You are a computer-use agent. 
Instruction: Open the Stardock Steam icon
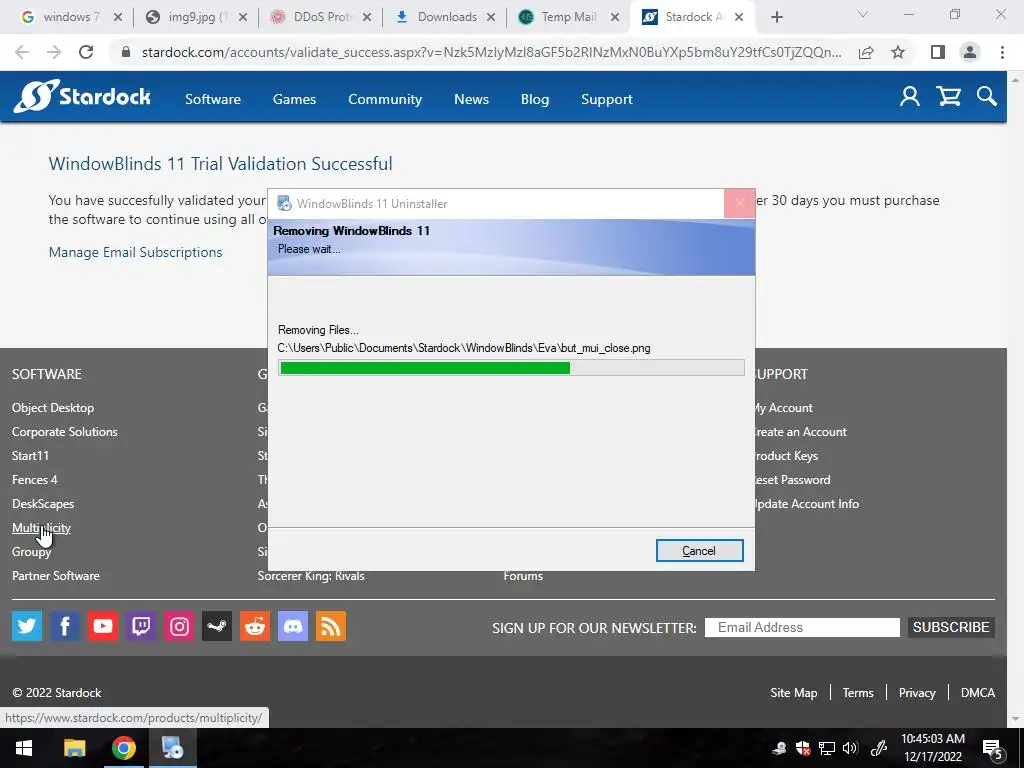(217, 626)
